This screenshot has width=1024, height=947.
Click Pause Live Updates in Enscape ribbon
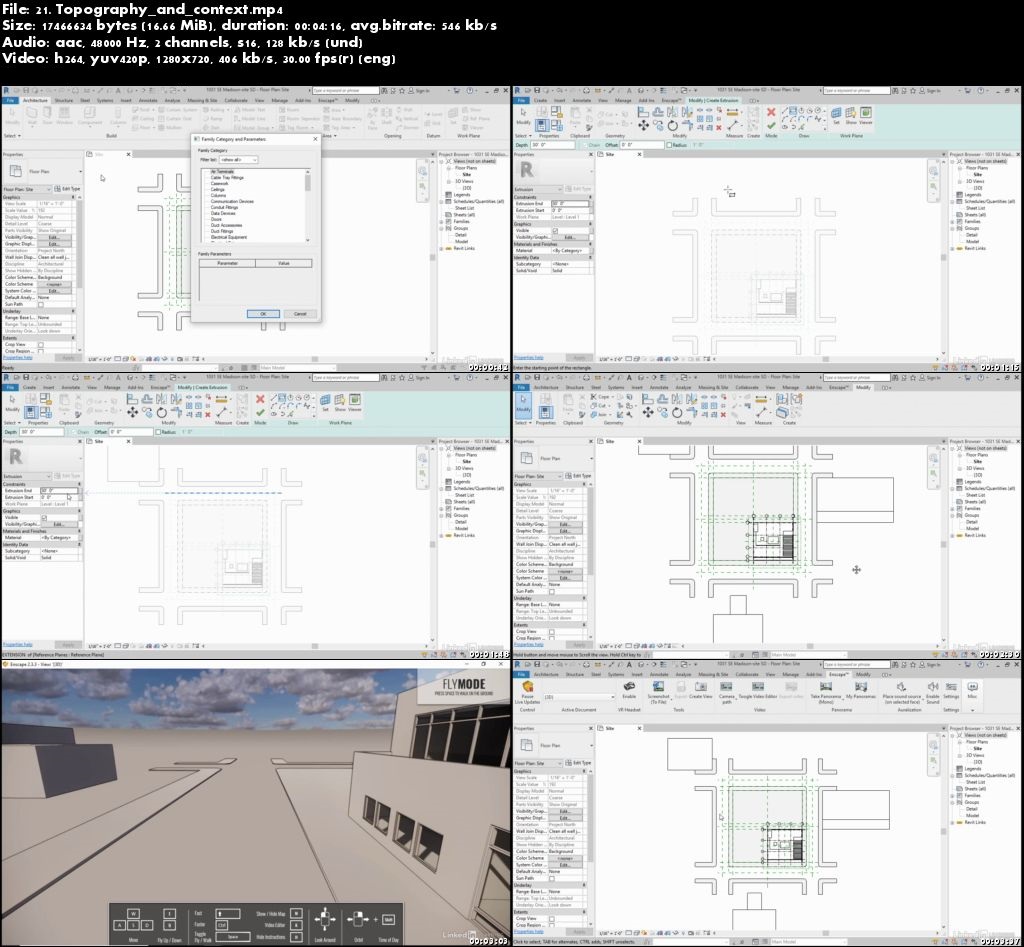(527, 690)
